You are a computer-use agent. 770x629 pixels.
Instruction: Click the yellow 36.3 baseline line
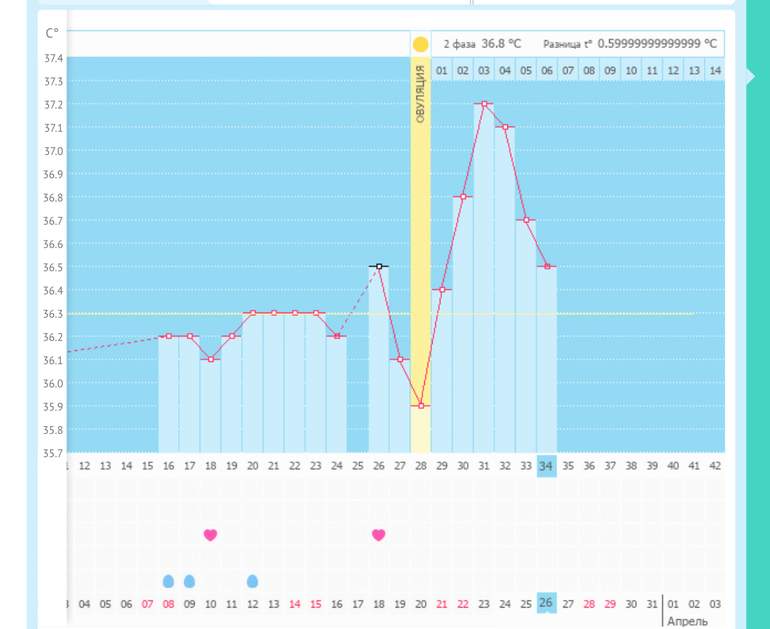600,314
